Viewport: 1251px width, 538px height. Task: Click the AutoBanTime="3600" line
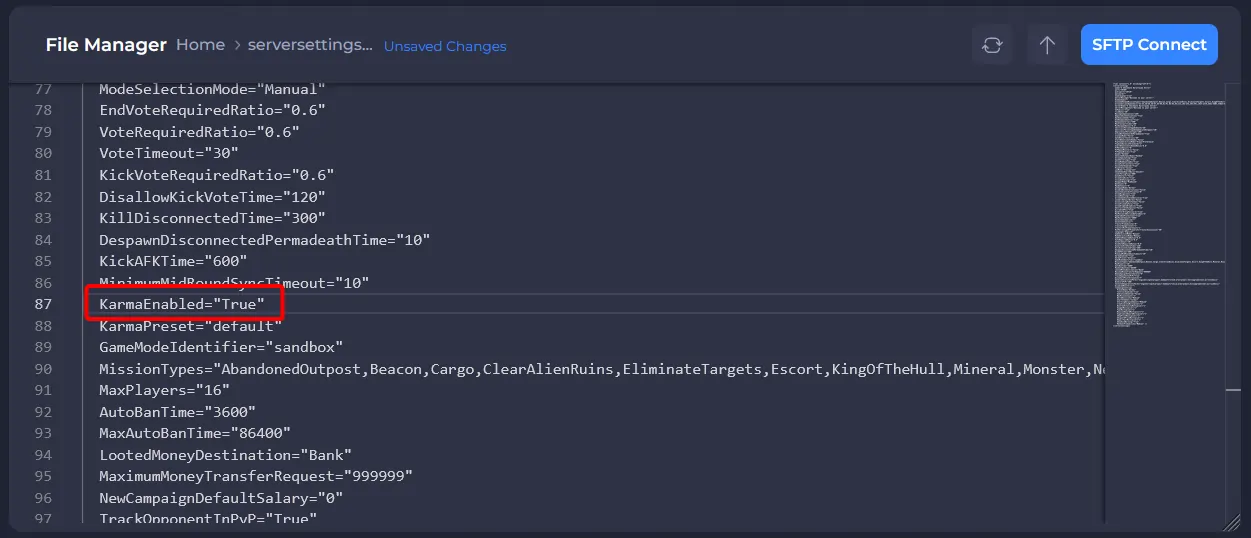(177, 412)
